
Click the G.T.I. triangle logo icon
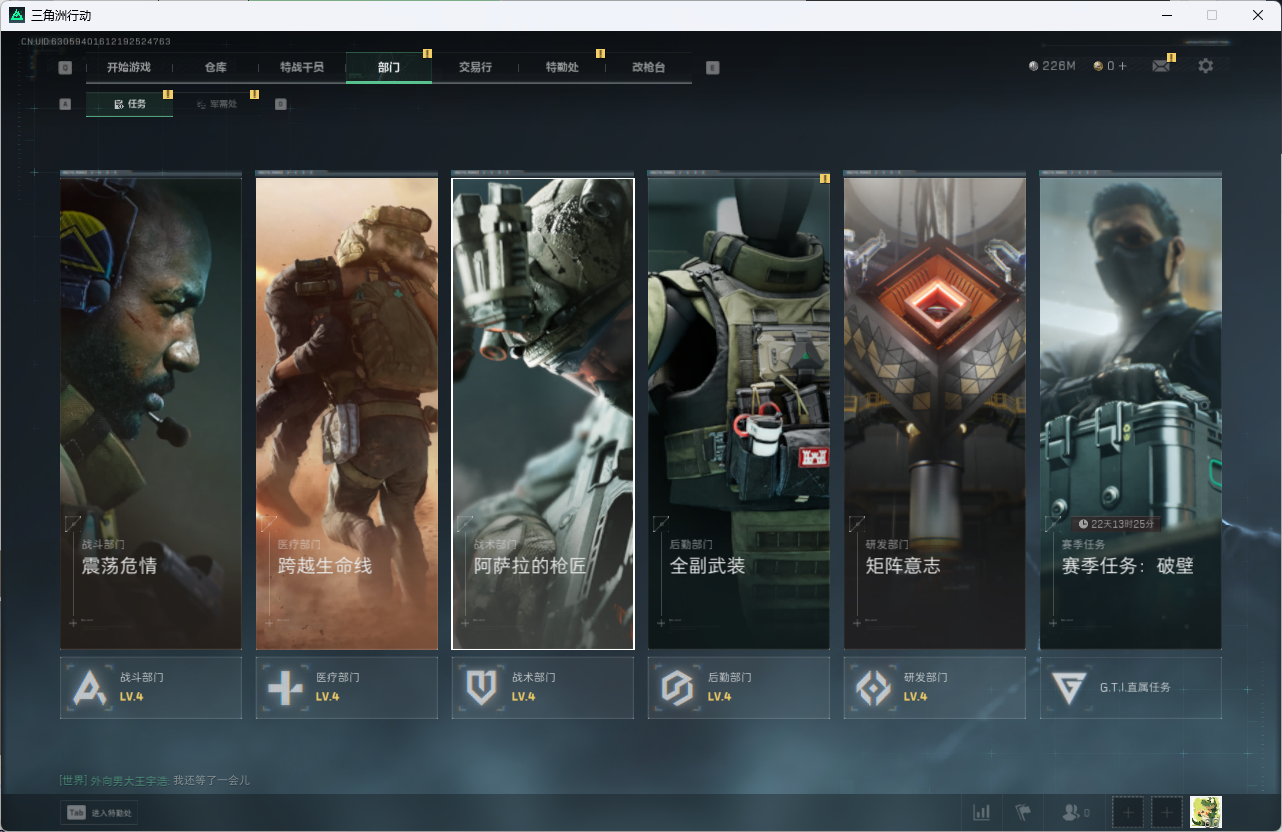1069,688
